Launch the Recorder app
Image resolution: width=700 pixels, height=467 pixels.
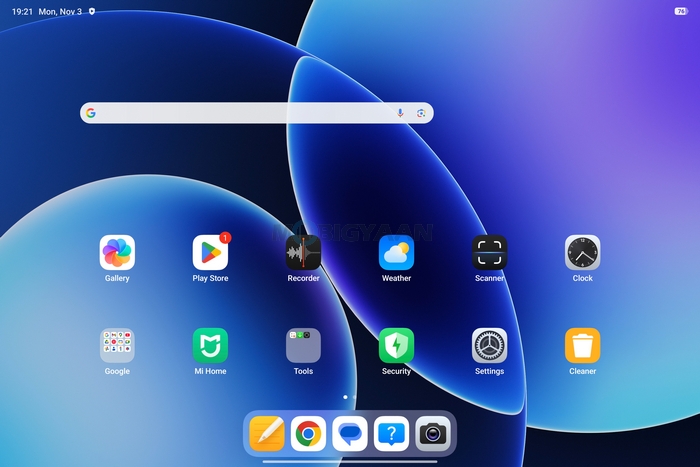303,253
